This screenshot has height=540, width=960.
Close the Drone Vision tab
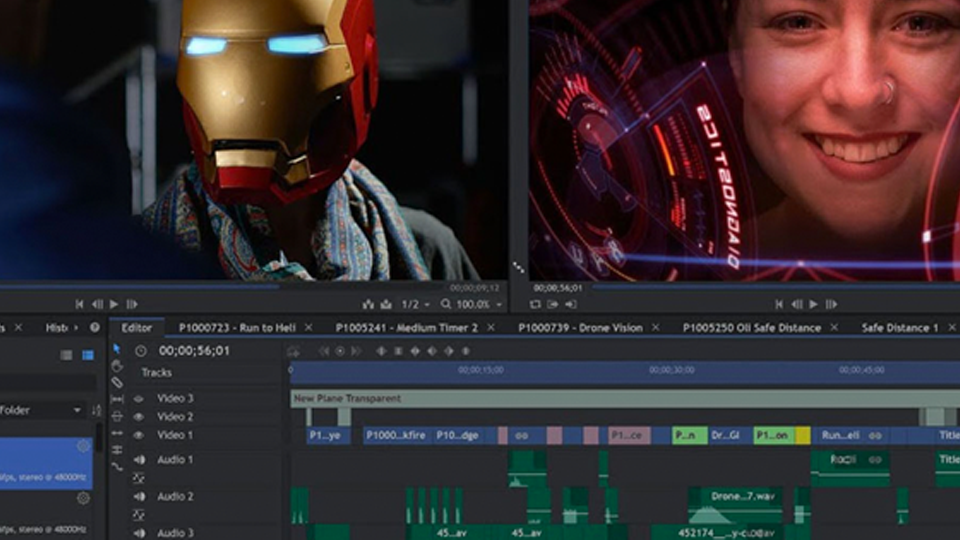(656, 328)
